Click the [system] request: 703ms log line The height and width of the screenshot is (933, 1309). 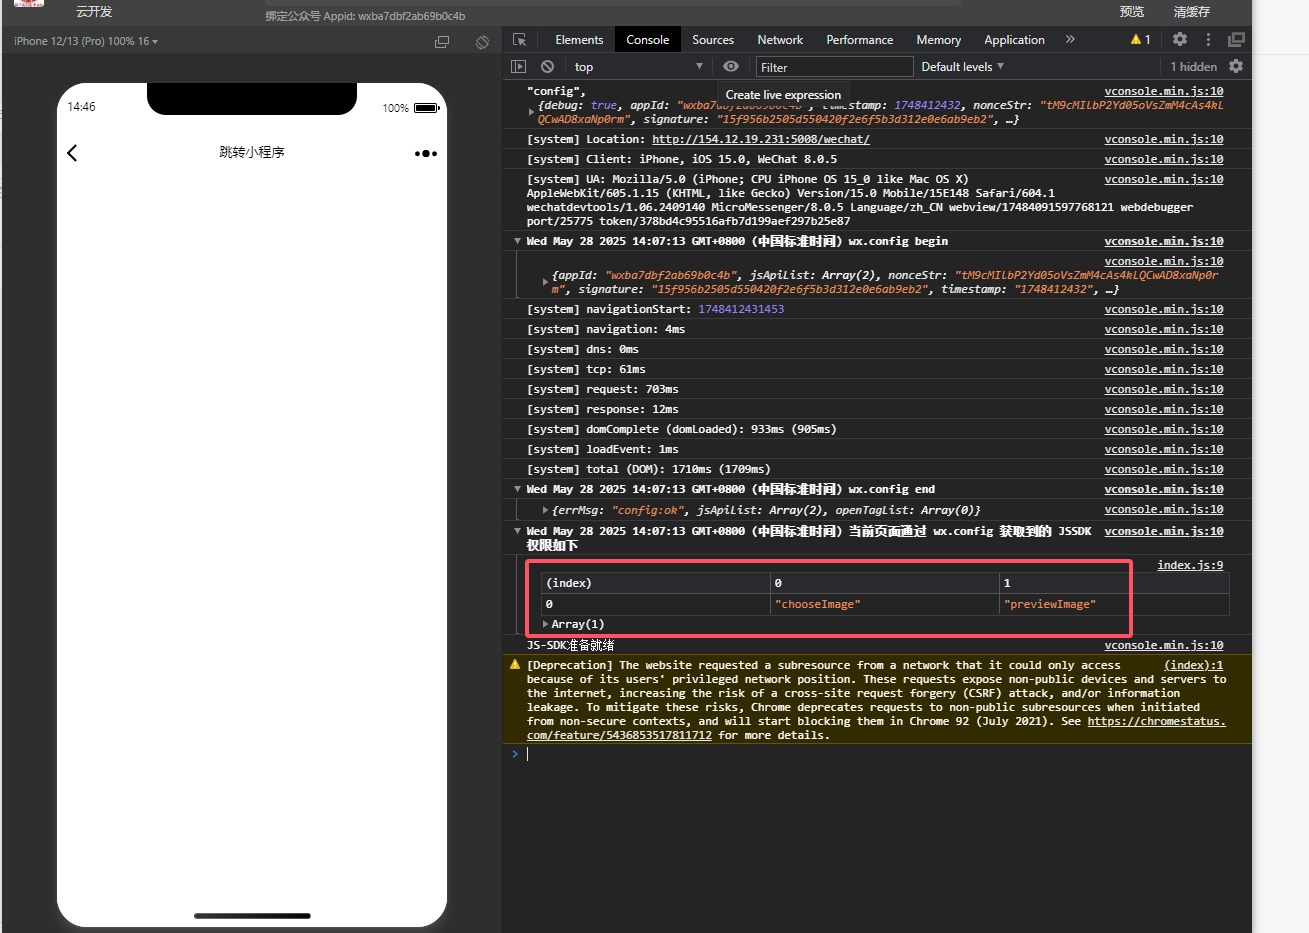pyautogui.click(x=602, y=389)
